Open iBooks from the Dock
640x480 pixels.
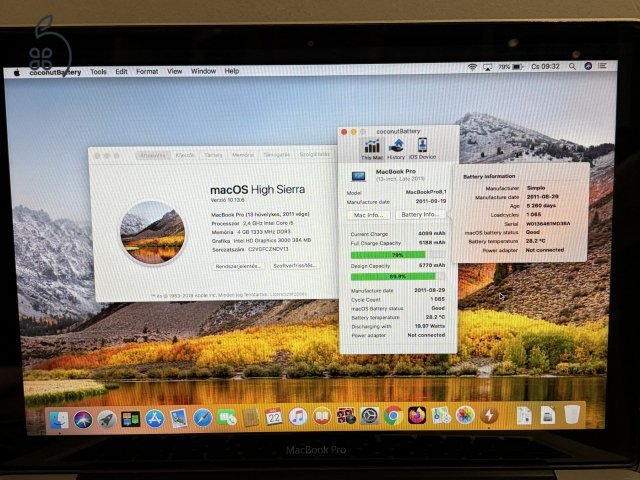[322, 417]
